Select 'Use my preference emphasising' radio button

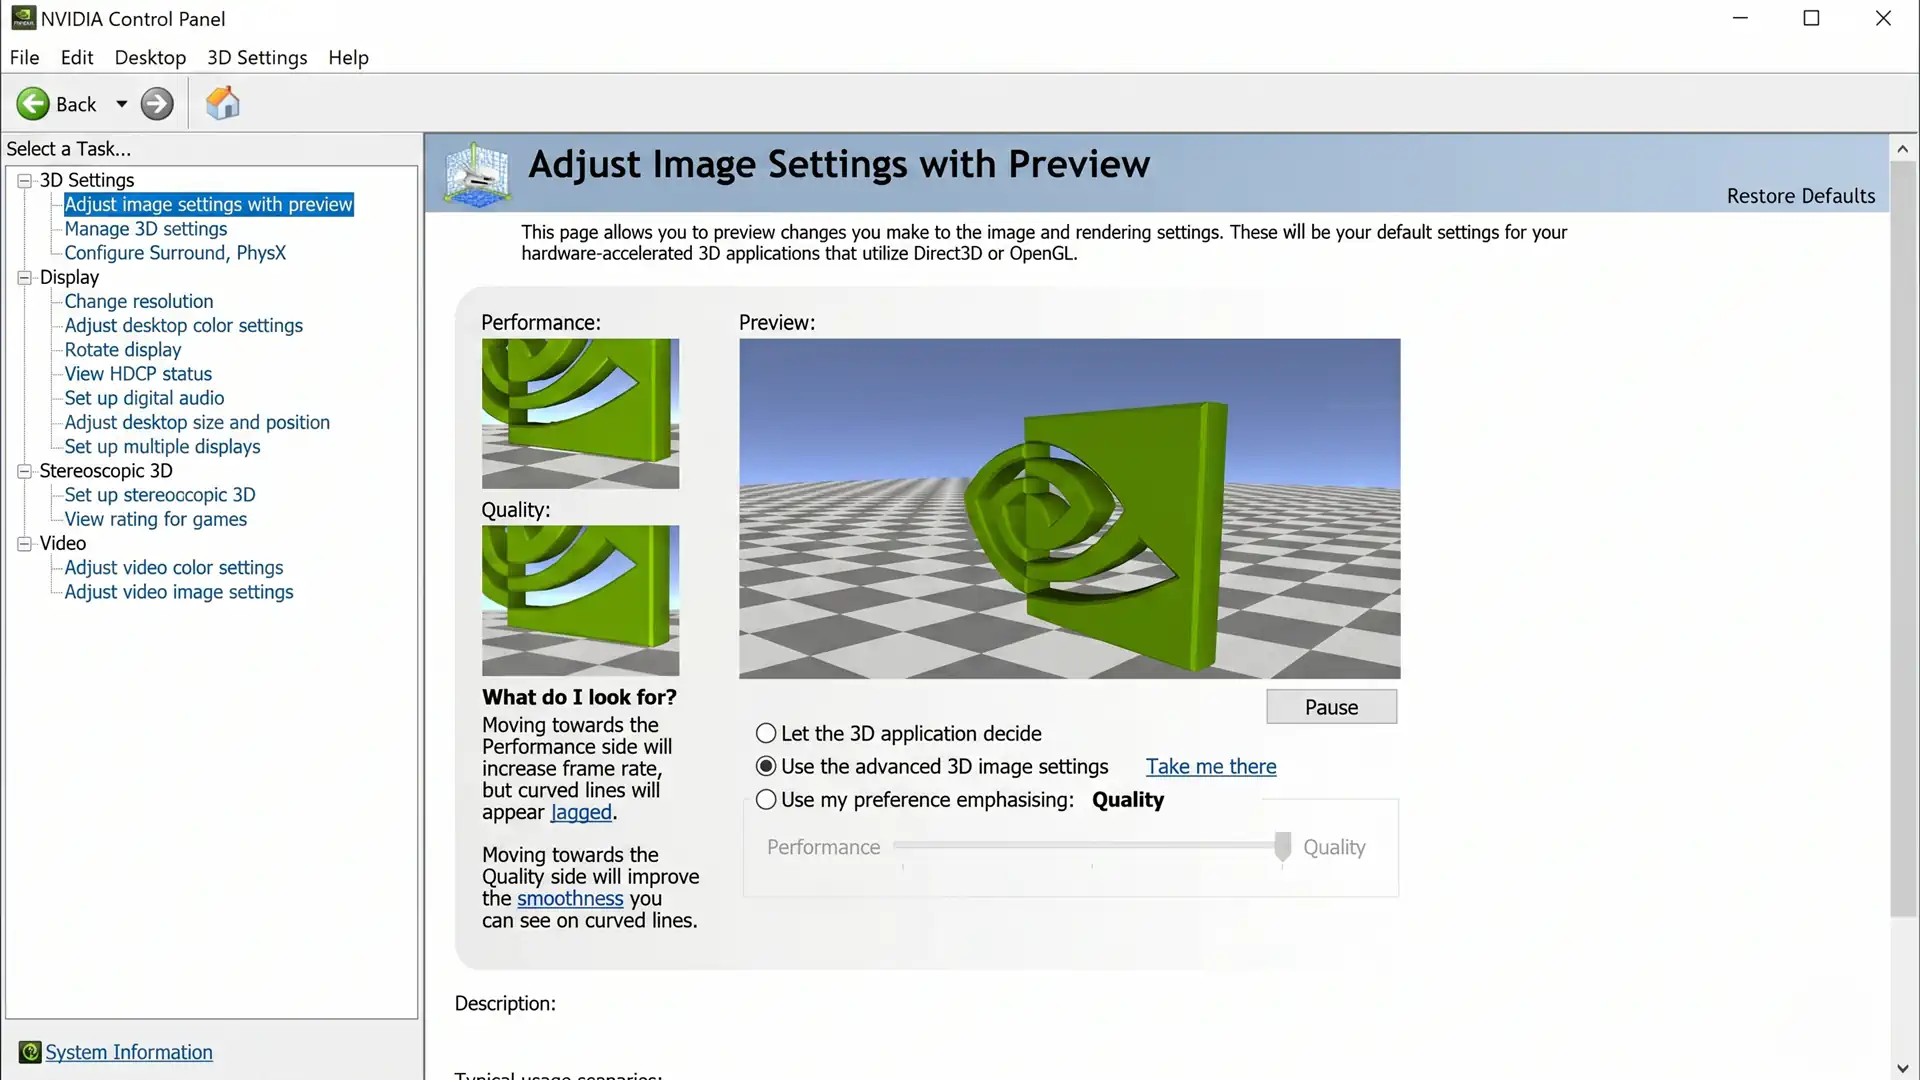[766, 799]
